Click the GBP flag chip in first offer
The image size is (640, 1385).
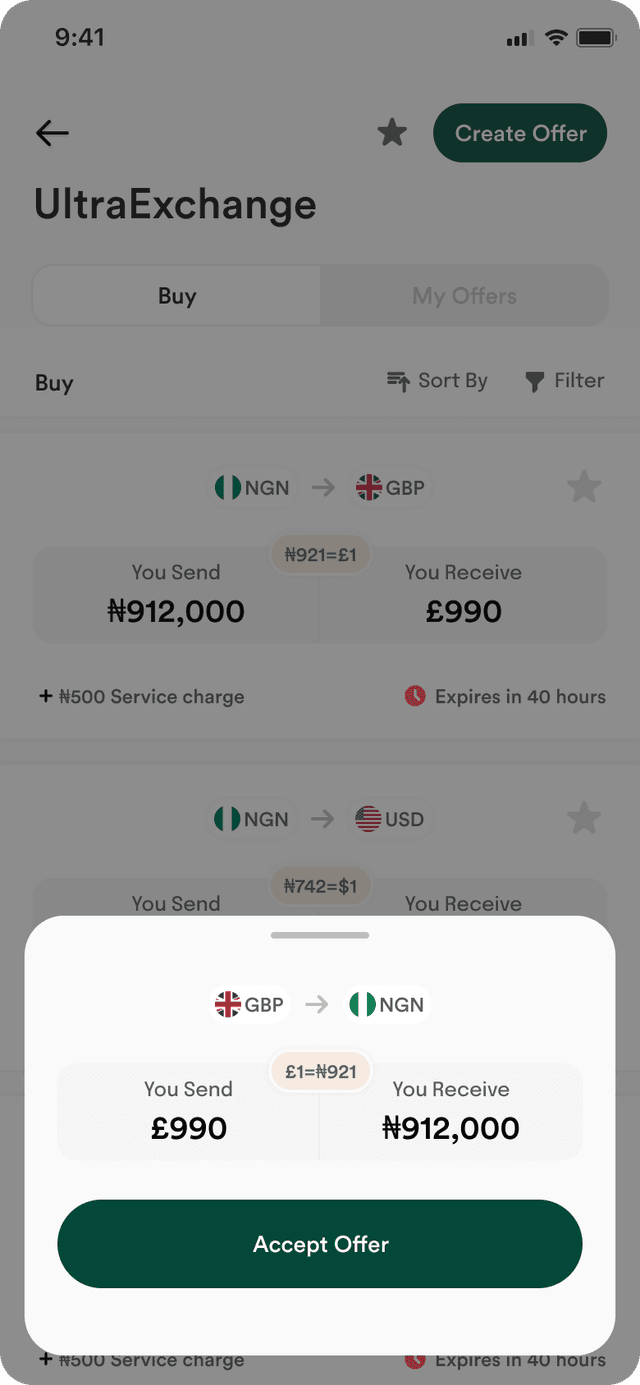(x=390, y=488)
